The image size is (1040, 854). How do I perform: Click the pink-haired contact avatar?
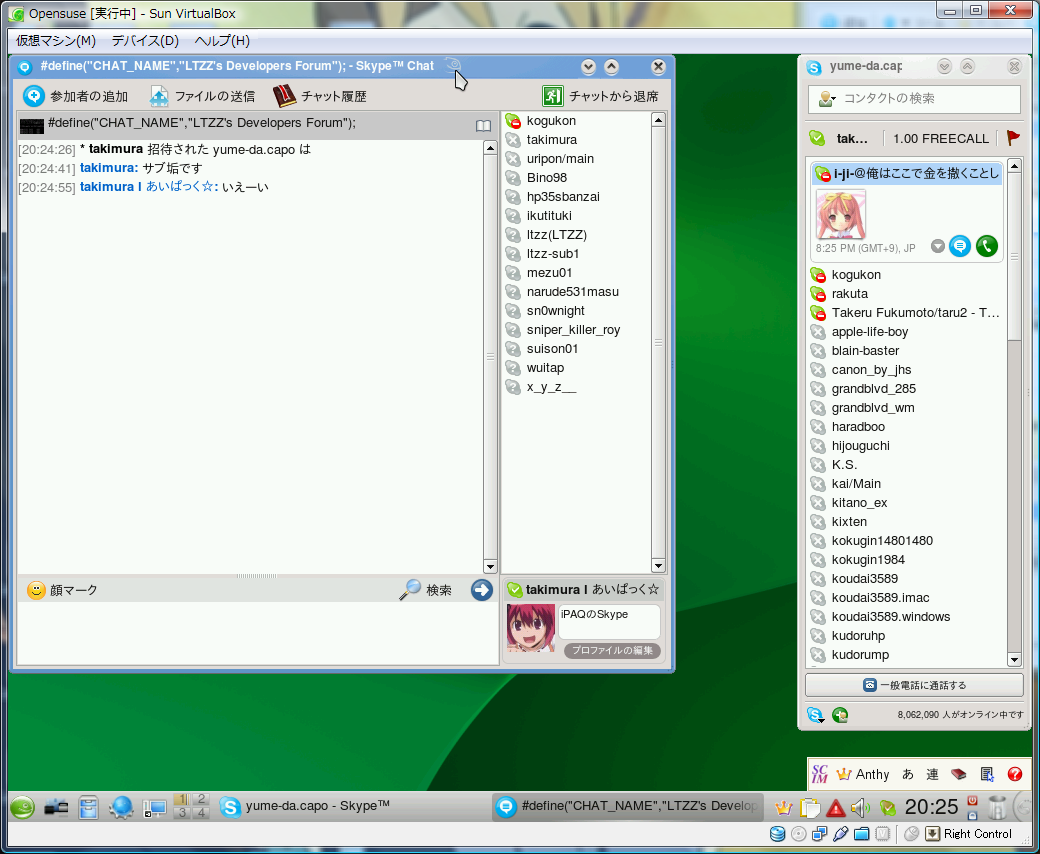tap(841, 215)
